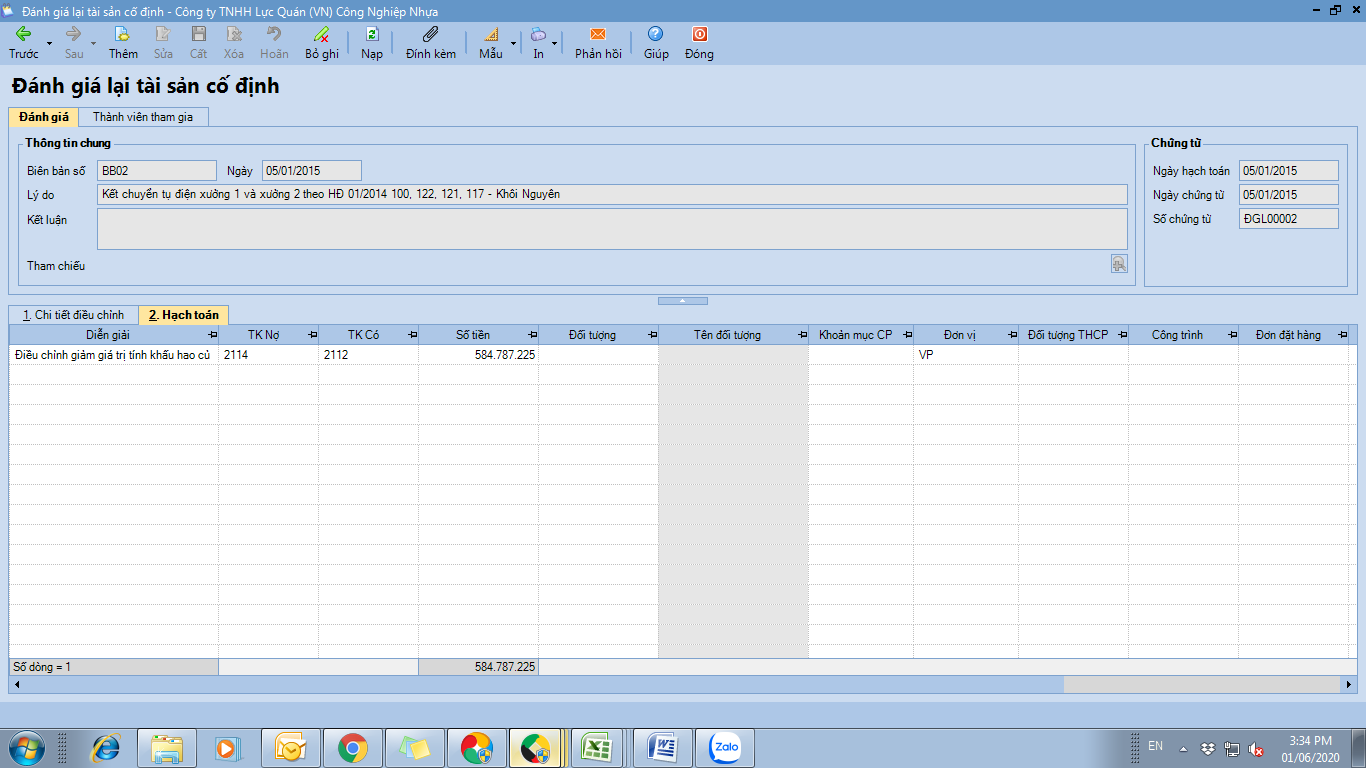This screenshot has width=1366, height=768.
Task: Click the Tham chiếu reference picker icon
Action: tap(1119, 264)
